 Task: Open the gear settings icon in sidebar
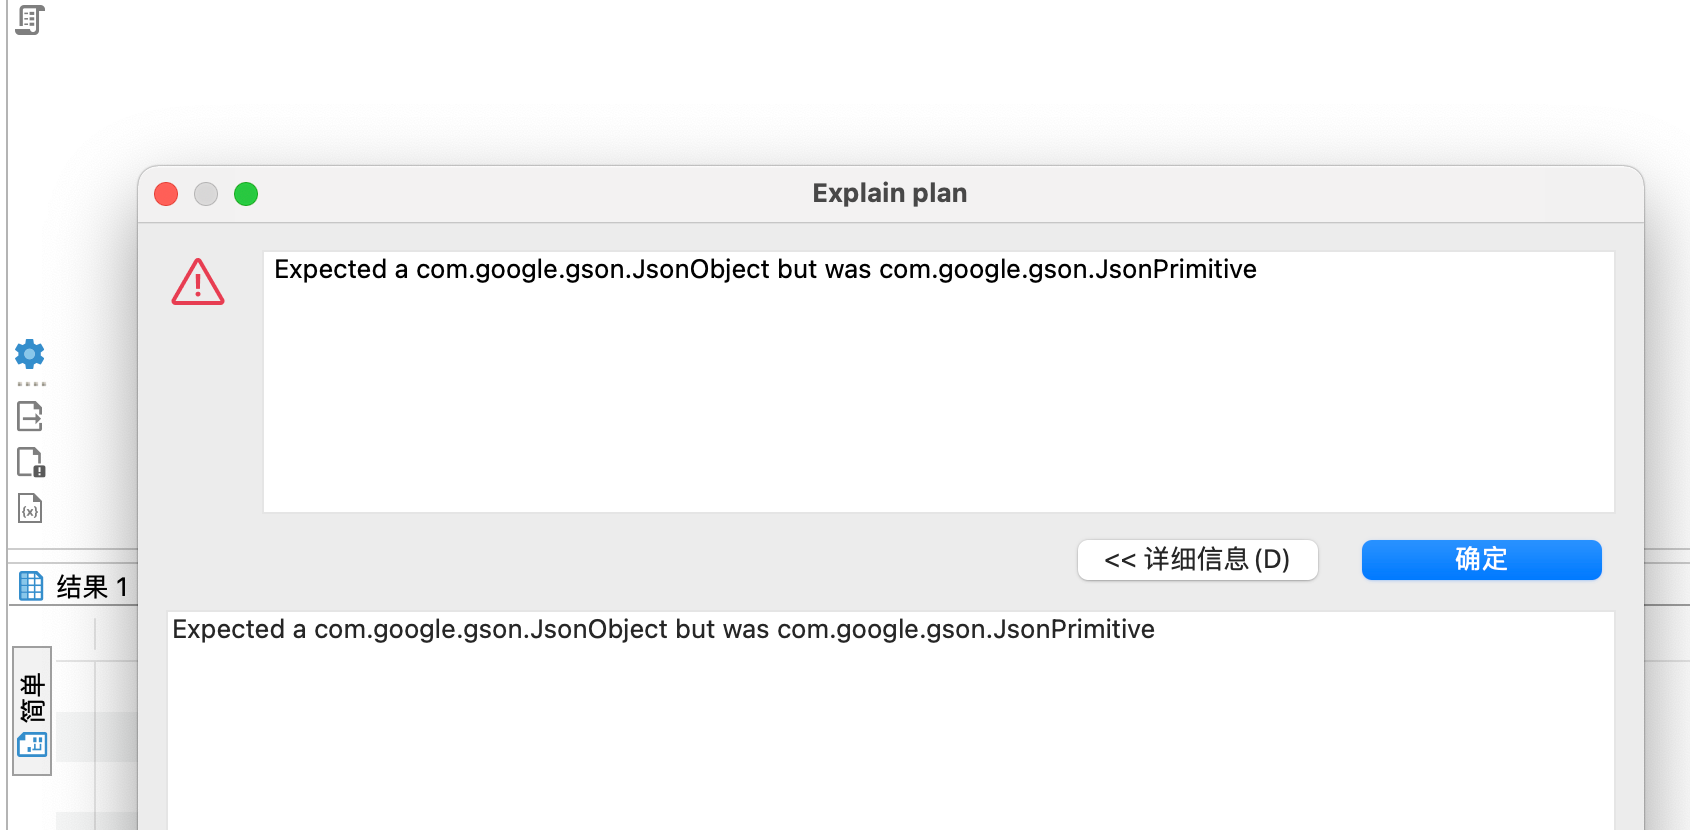click(29, 355)
